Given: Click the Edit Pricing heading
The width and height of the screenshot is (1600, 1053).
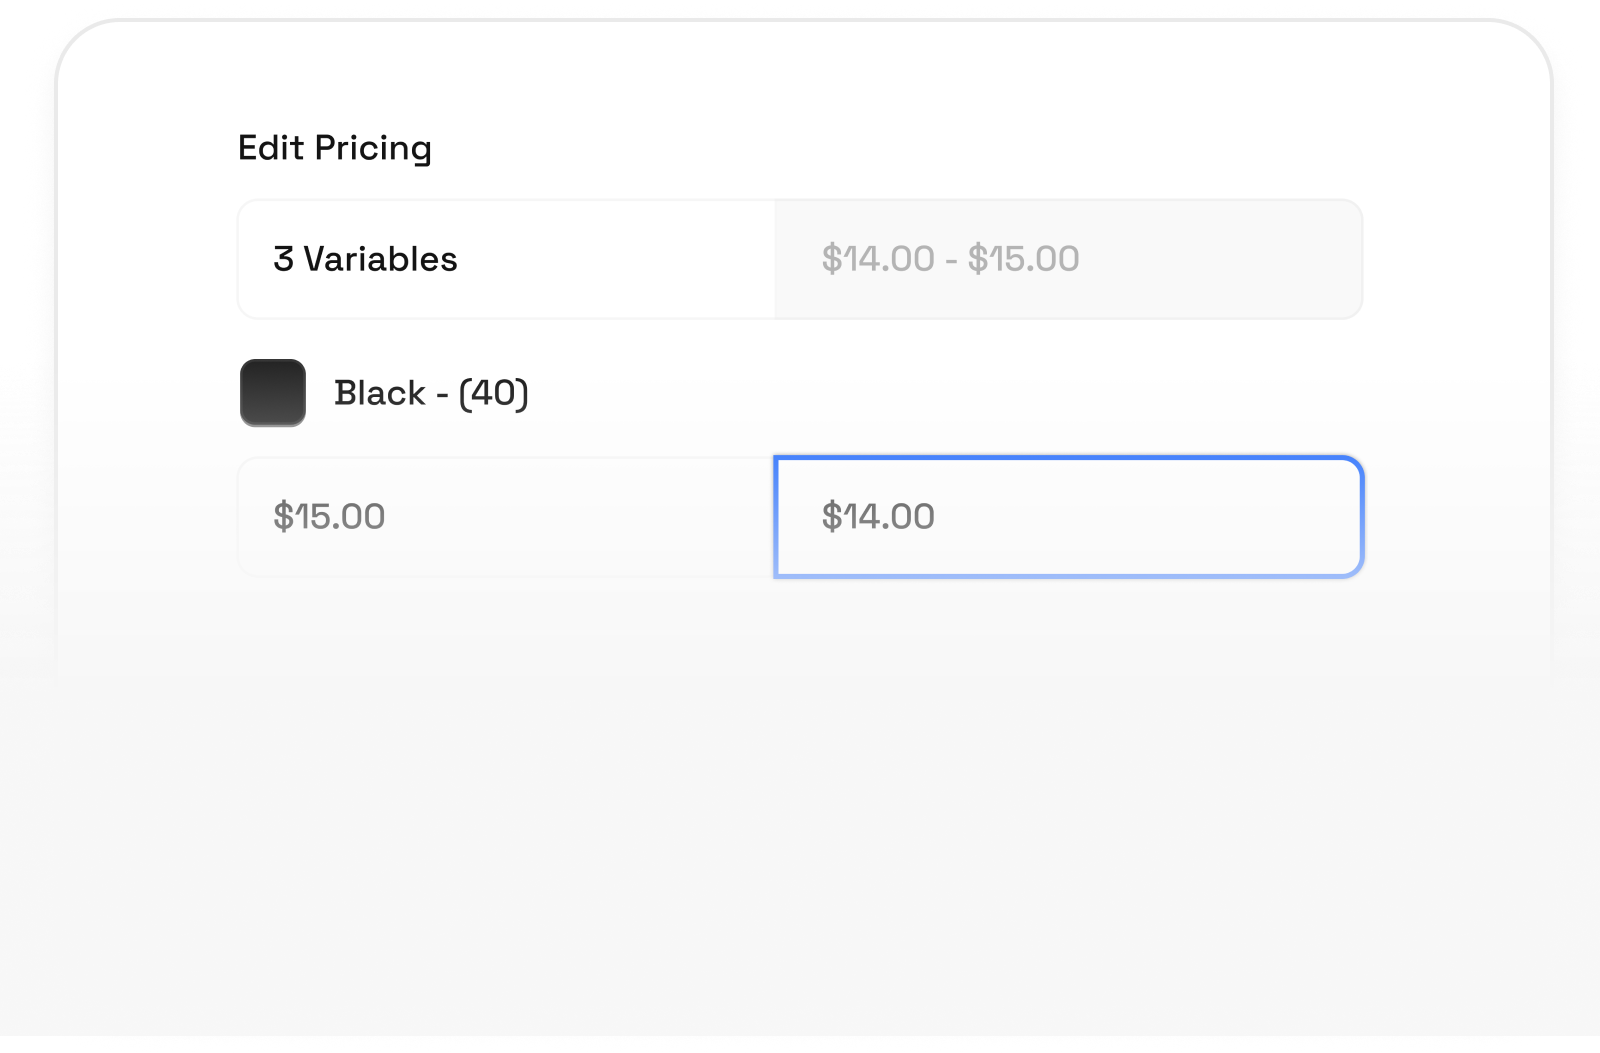Looking at the screenshot, I should coord(334,147).
